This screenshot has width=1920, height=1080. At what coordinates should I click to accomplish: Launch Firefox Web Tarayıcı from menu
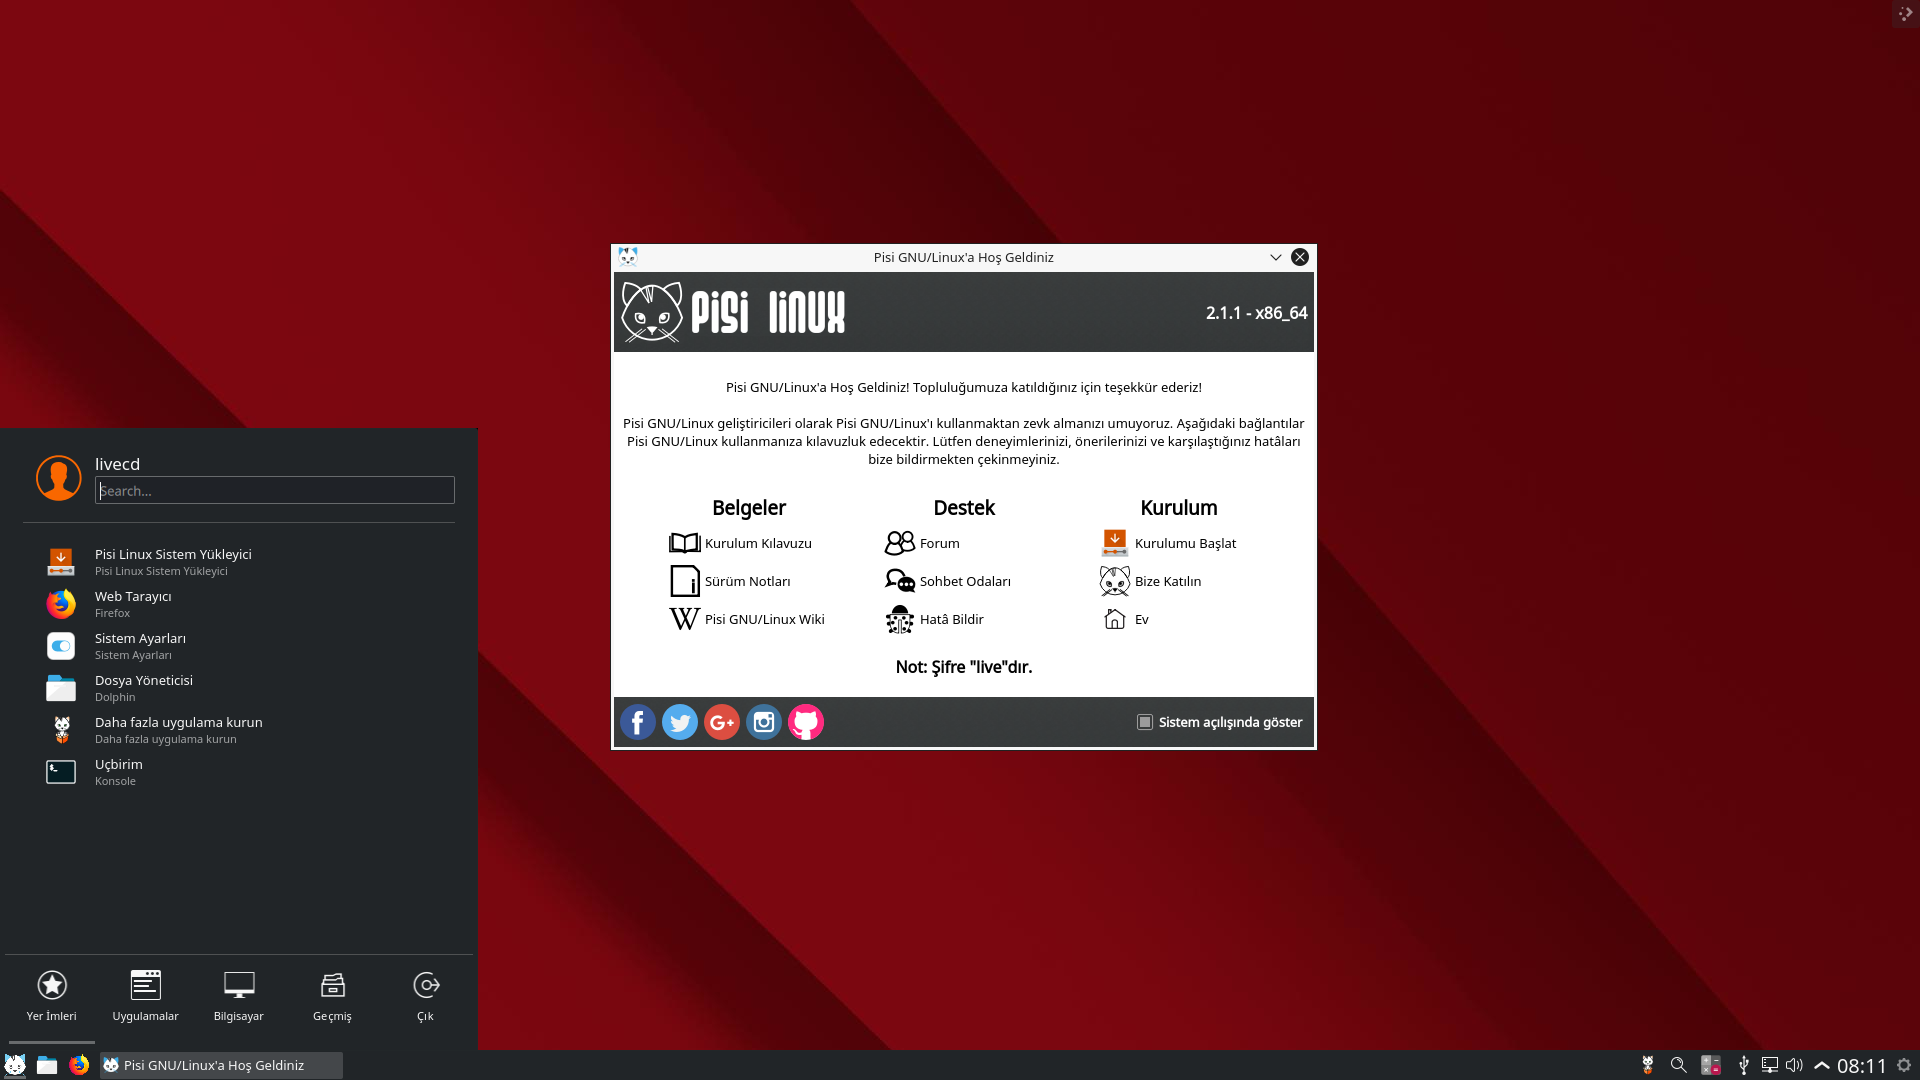(x=239, y=604)
